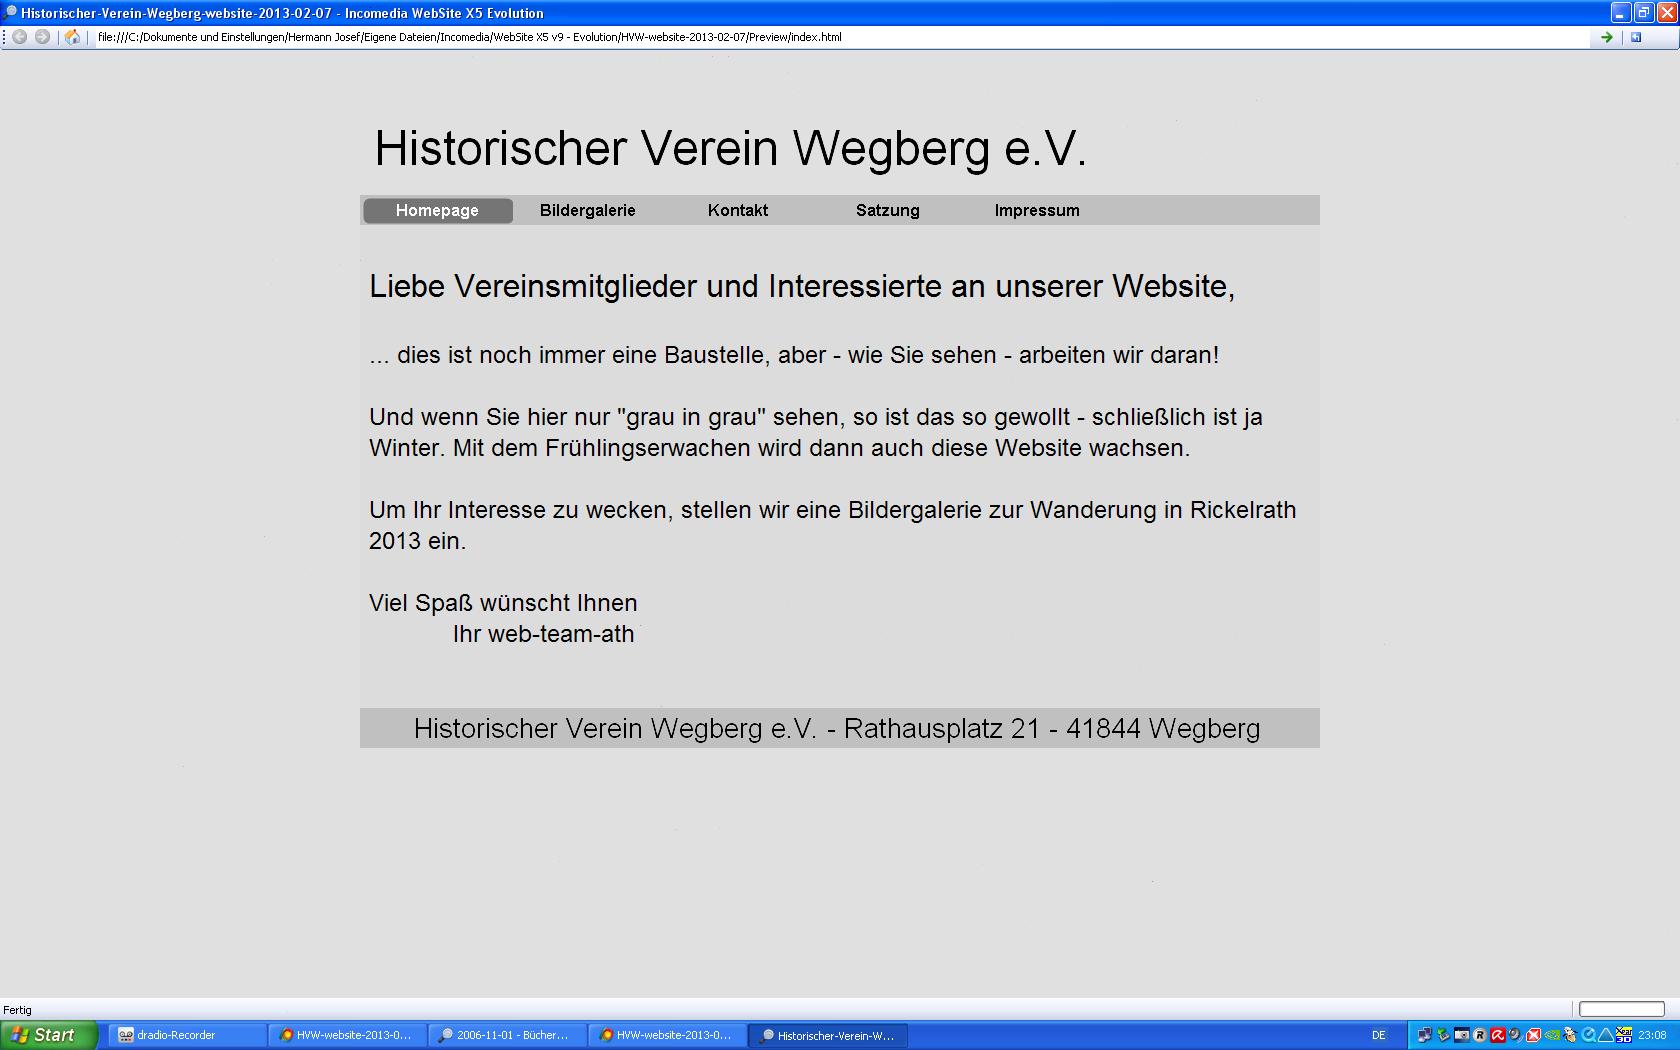
Task: Click the DE language indicator
Action: click(1378, 1035)
